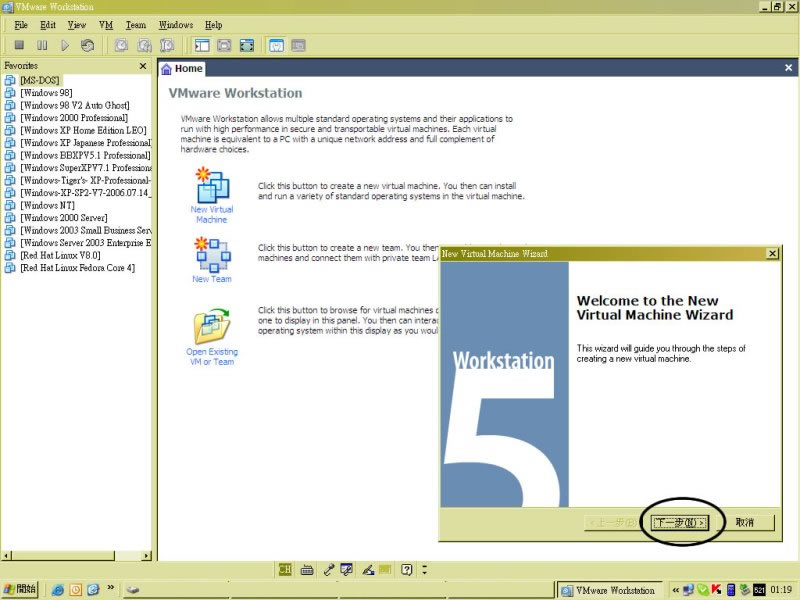
Task: Click the Suspend pause toolbar icon
Action: tap(42, 45)
